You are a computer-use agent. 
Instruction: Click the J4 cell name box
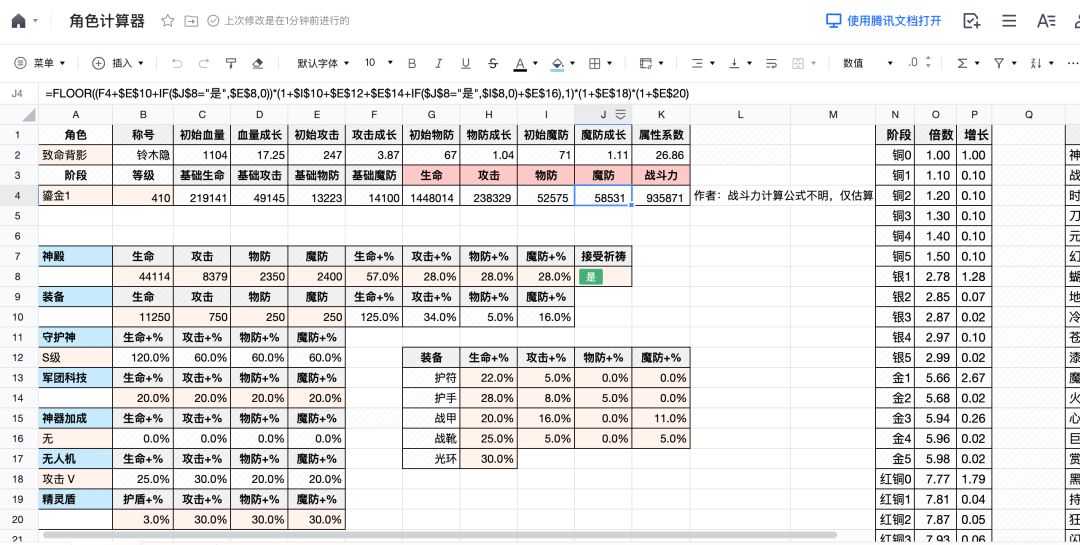18,93
